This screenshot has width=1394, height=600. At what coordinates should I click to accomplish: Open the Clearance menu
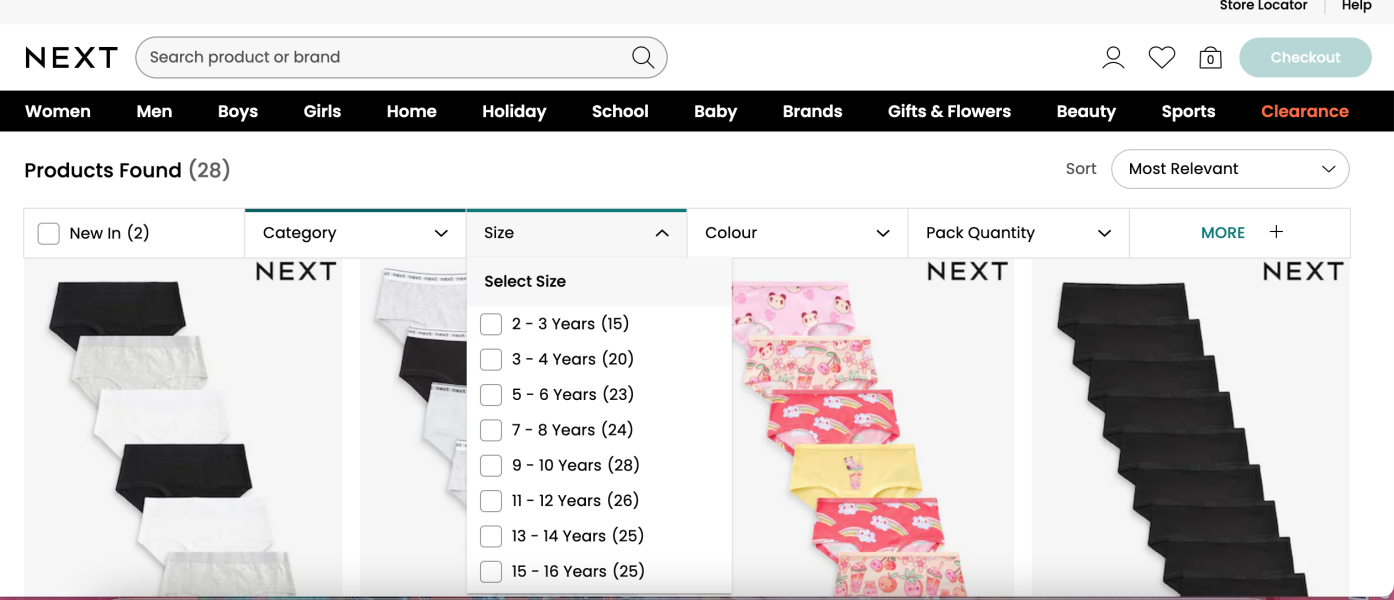(1305, 111)
